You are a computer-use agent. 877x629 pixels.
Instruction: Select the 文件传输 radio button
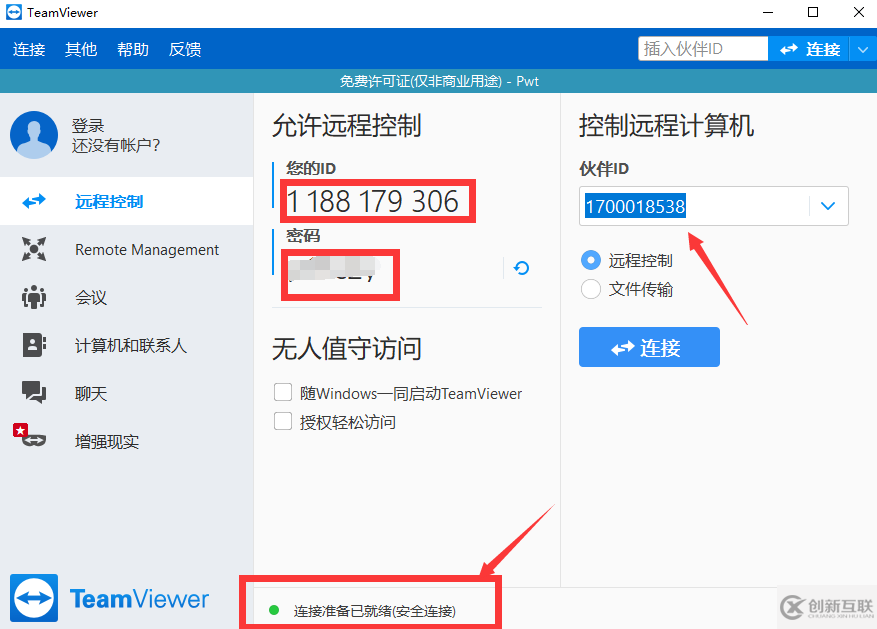point(591,289)
